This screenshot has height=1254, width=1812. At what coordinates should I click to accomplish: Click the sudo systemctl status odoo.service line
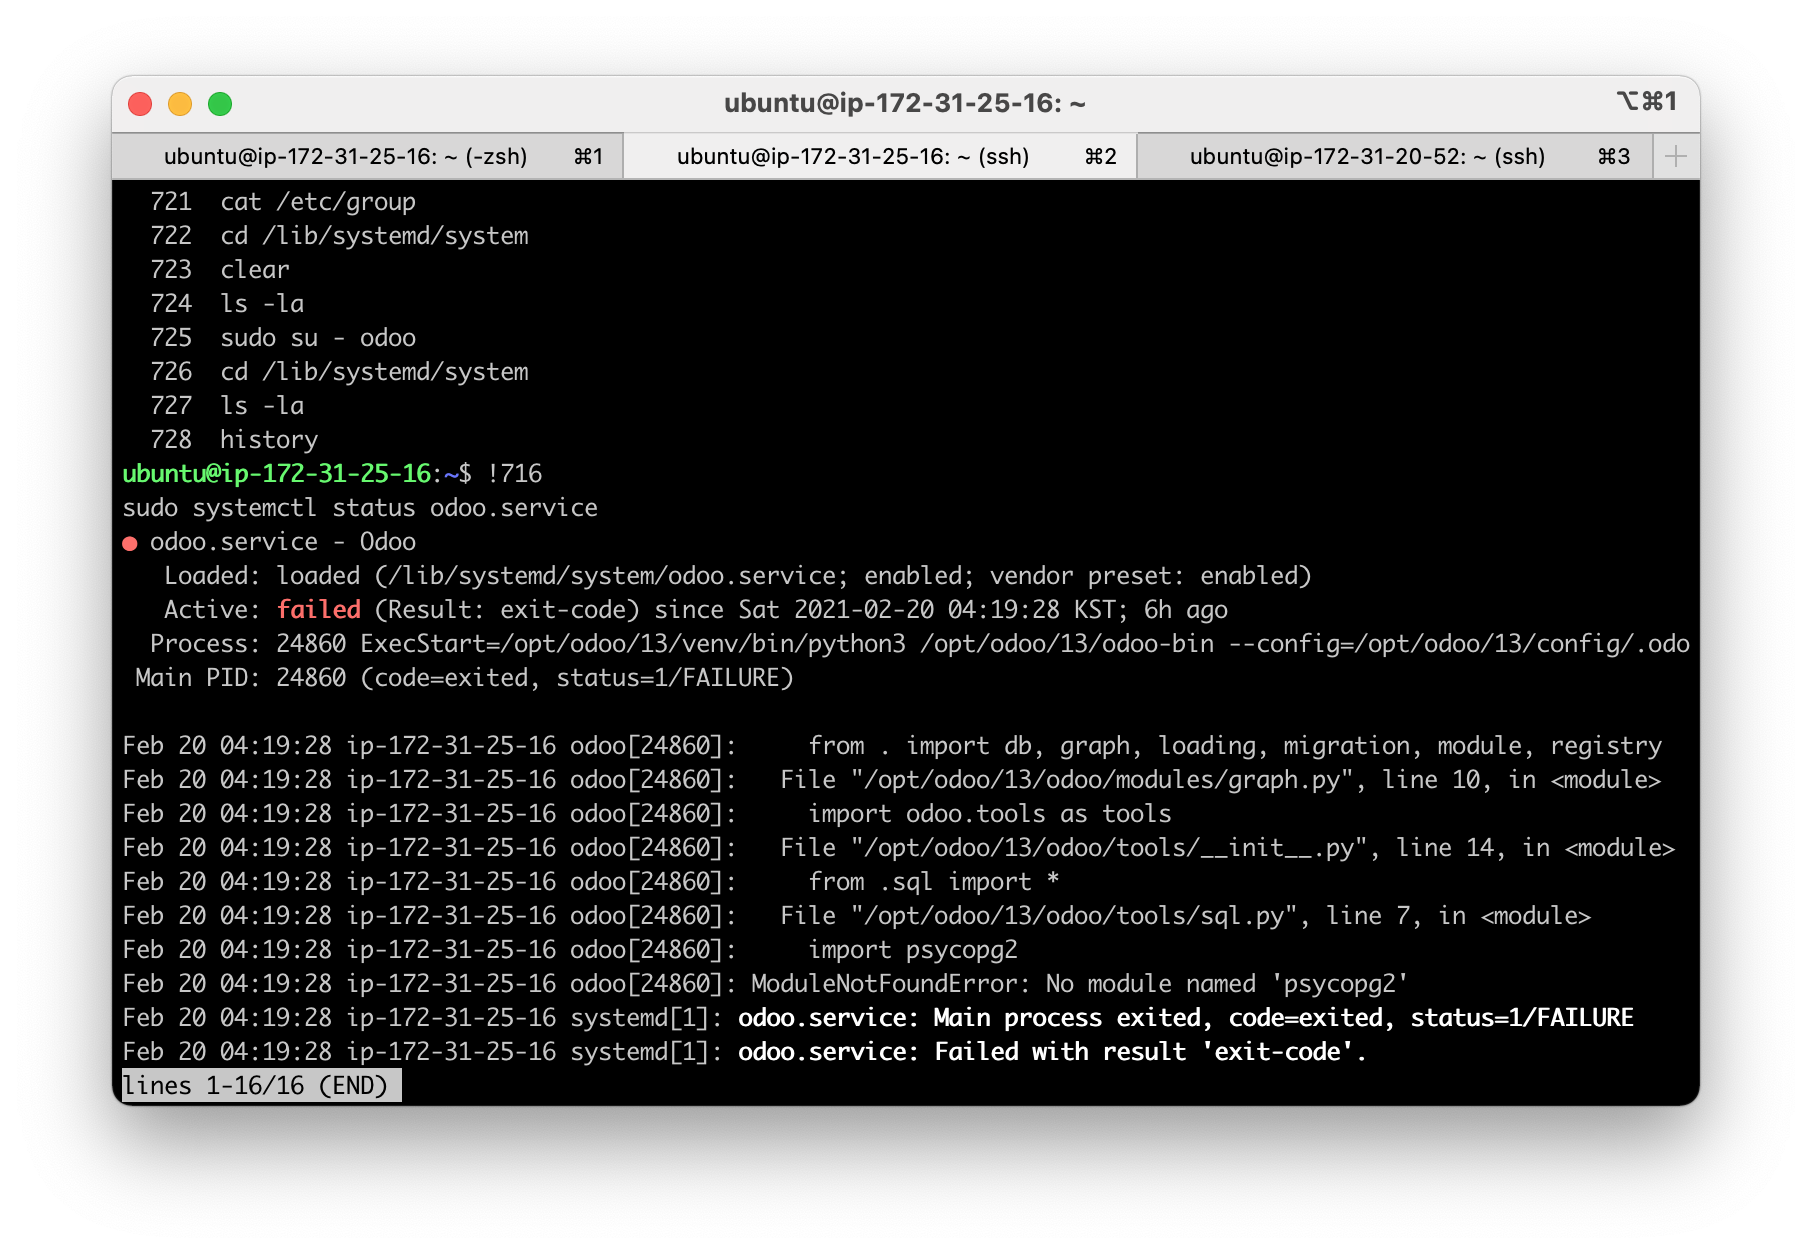click(360, 508)
